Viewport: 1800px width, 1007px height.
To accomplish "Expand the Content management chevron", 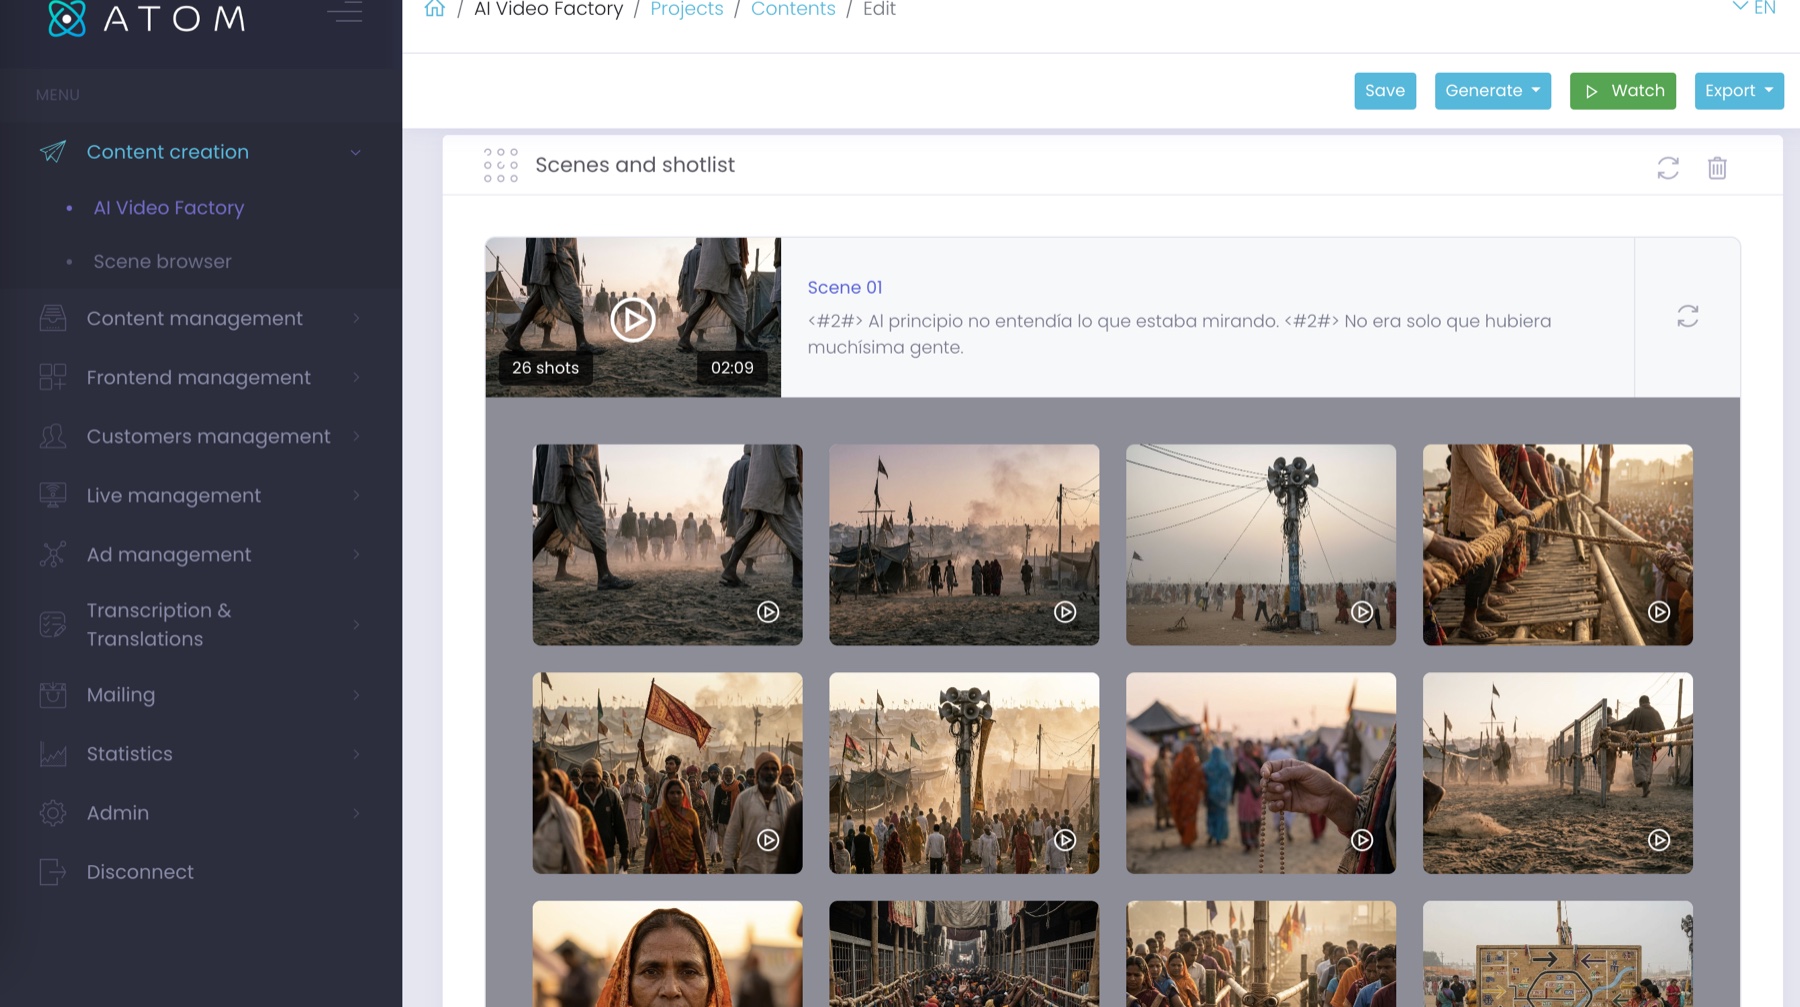I will pos(356,319).
